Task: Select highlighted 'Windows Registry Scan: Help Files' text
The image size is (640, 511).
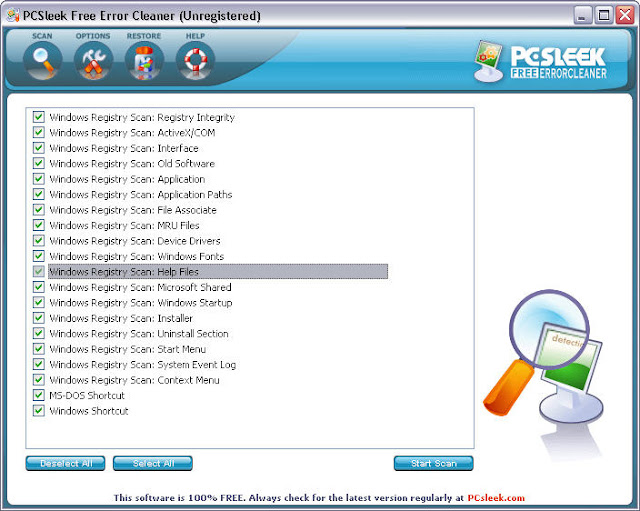Action: pos(124,272)
